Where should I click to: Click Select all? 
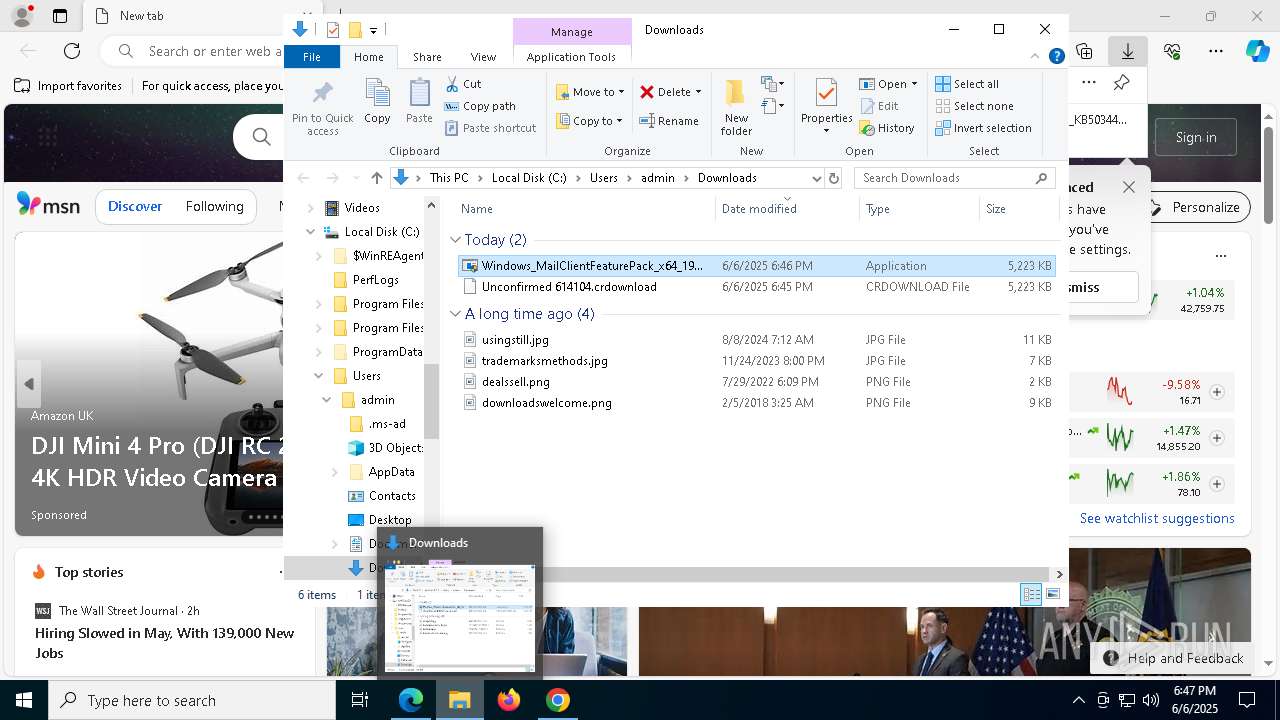pyautogui.click(x=967, y=84)
